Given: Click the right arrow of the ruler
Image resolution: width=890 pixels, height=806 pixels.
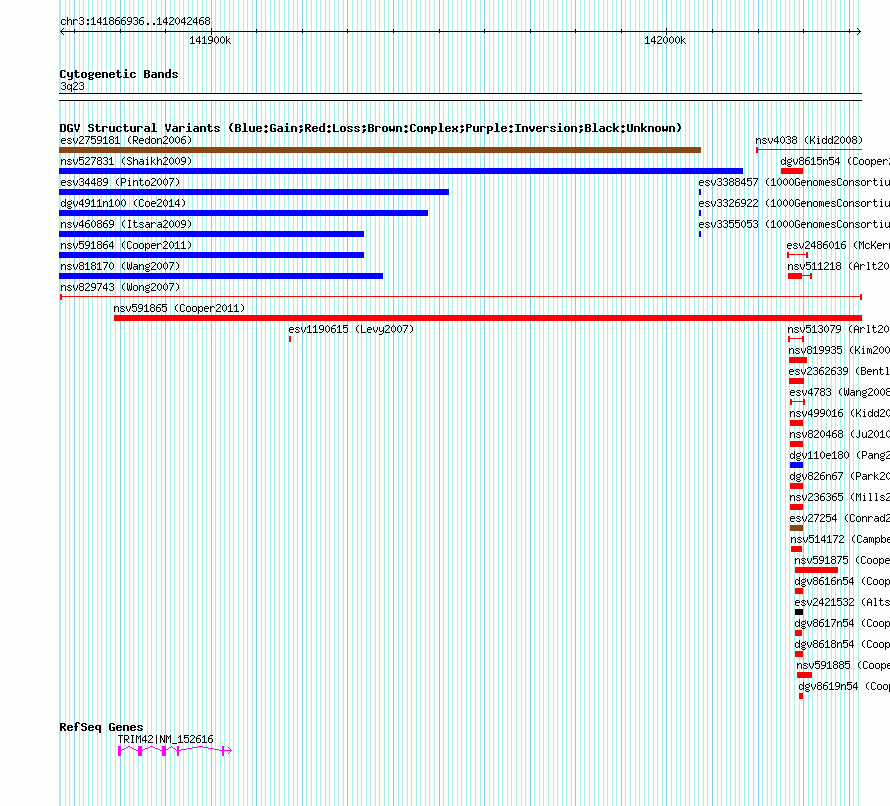Looking at the screenshot, I should point(858,32).
